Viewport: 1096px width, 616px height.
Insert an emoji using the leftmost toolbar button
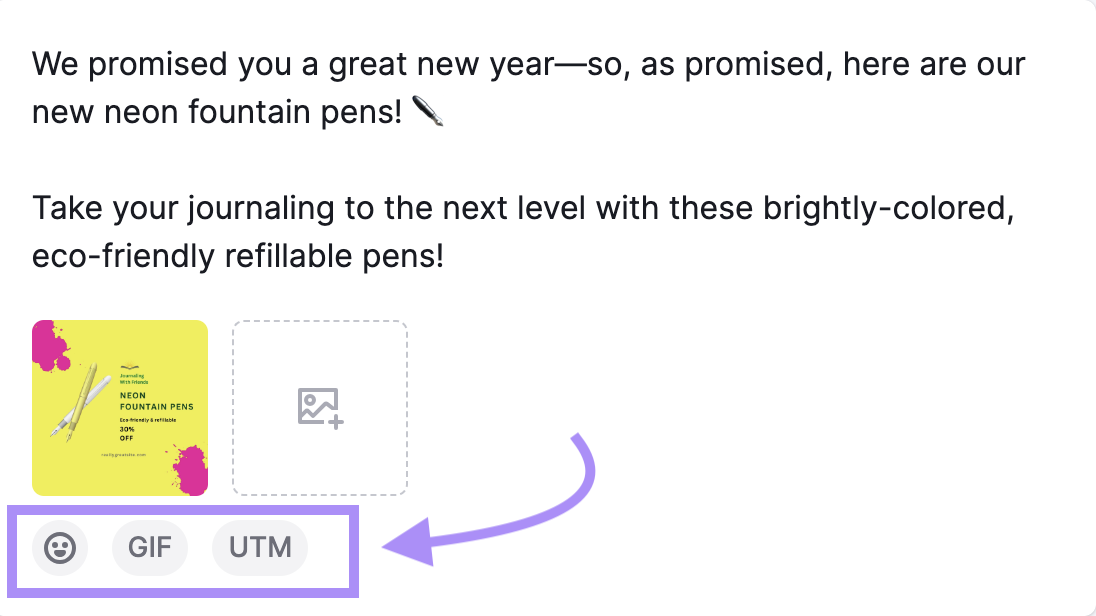tap(60, 548)
